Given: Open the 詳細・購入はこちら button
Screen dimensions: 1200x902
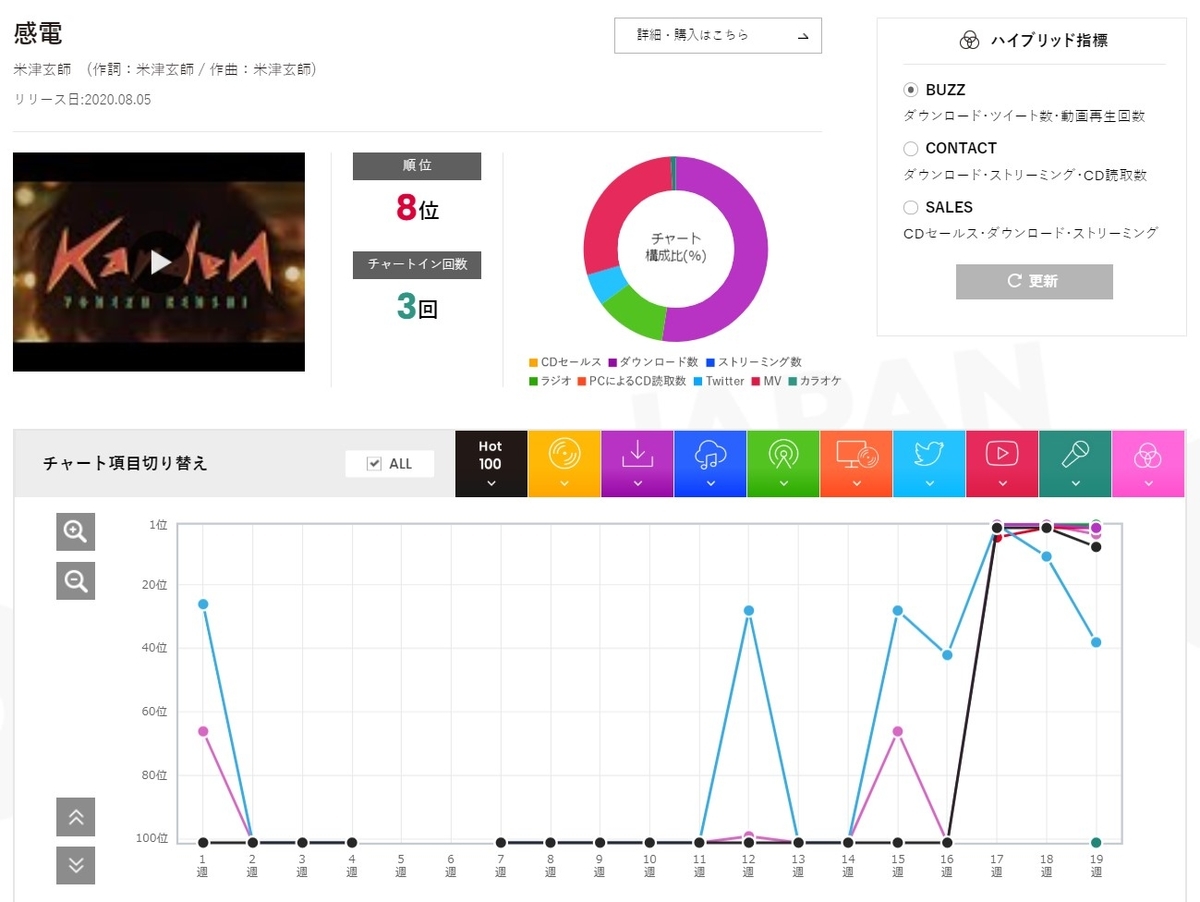Looking at the screenshot, I should [x=718, y=35].
